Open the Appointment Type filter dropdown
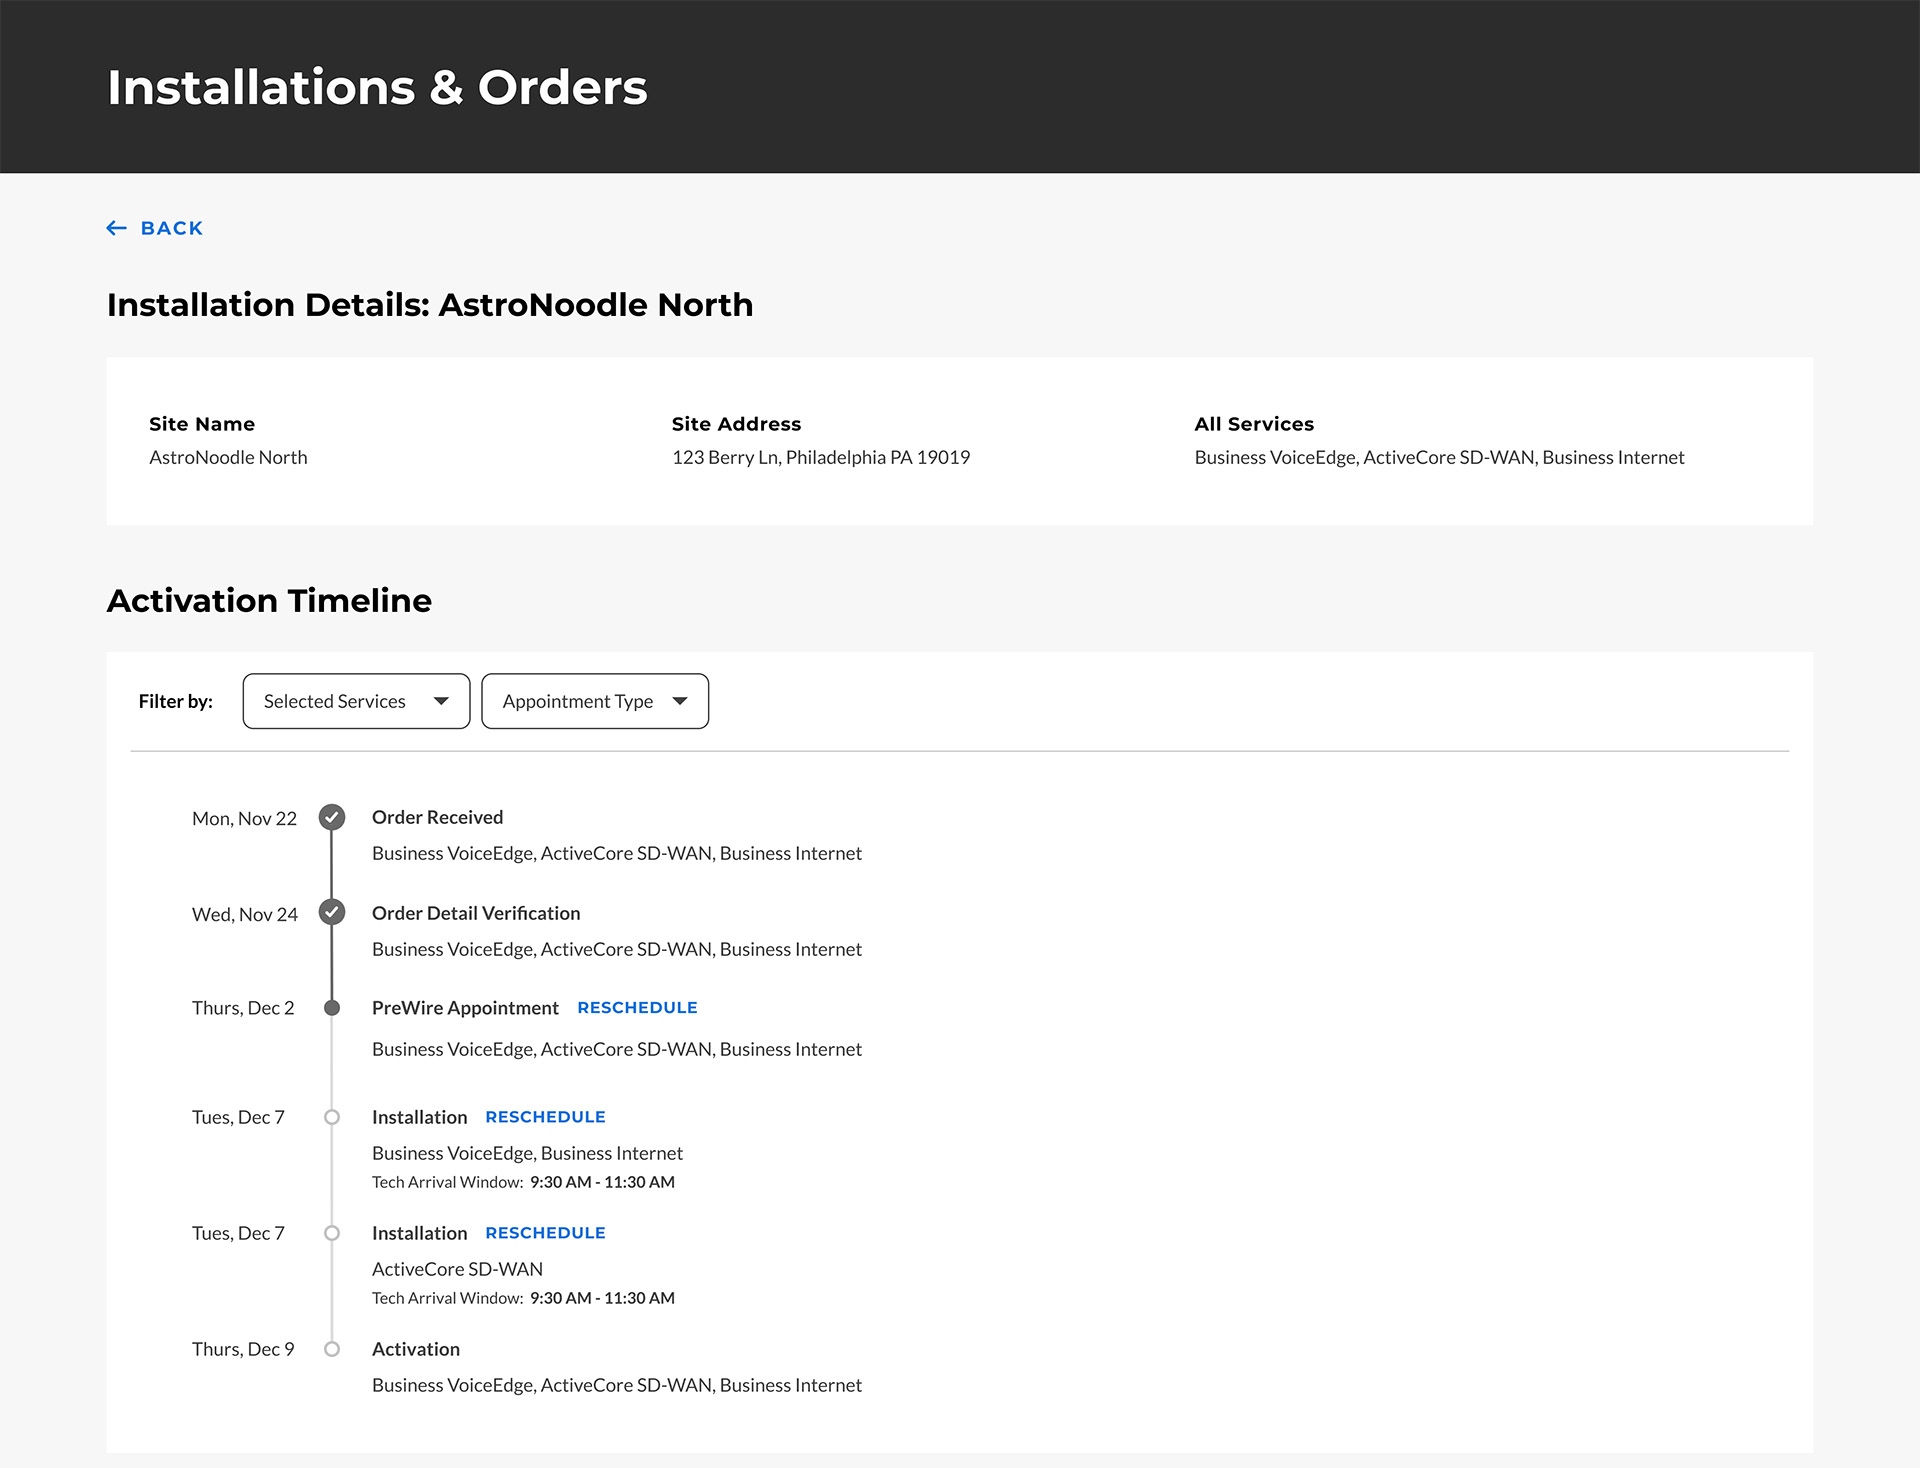The height and width of the screenshot is (1468, 1920). tap(595, 701)
